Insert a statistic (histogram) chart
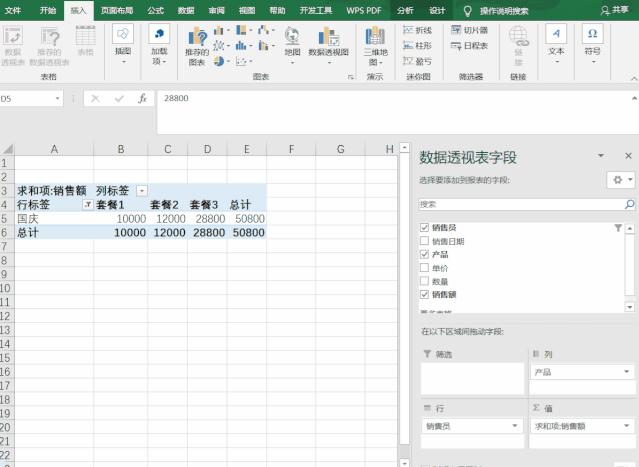The height and width of the screenshot is (467, 639). coord(244,46)
